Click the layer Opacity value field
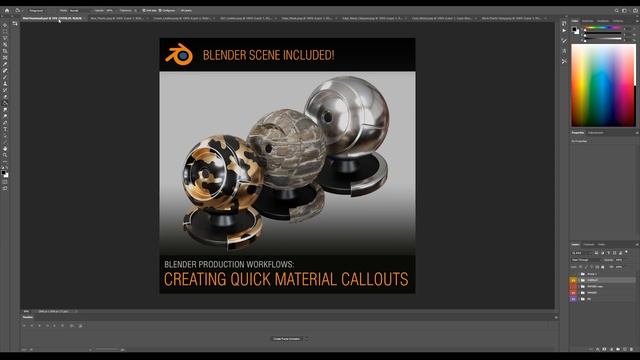640x360 pixels. tap(619, 260)
